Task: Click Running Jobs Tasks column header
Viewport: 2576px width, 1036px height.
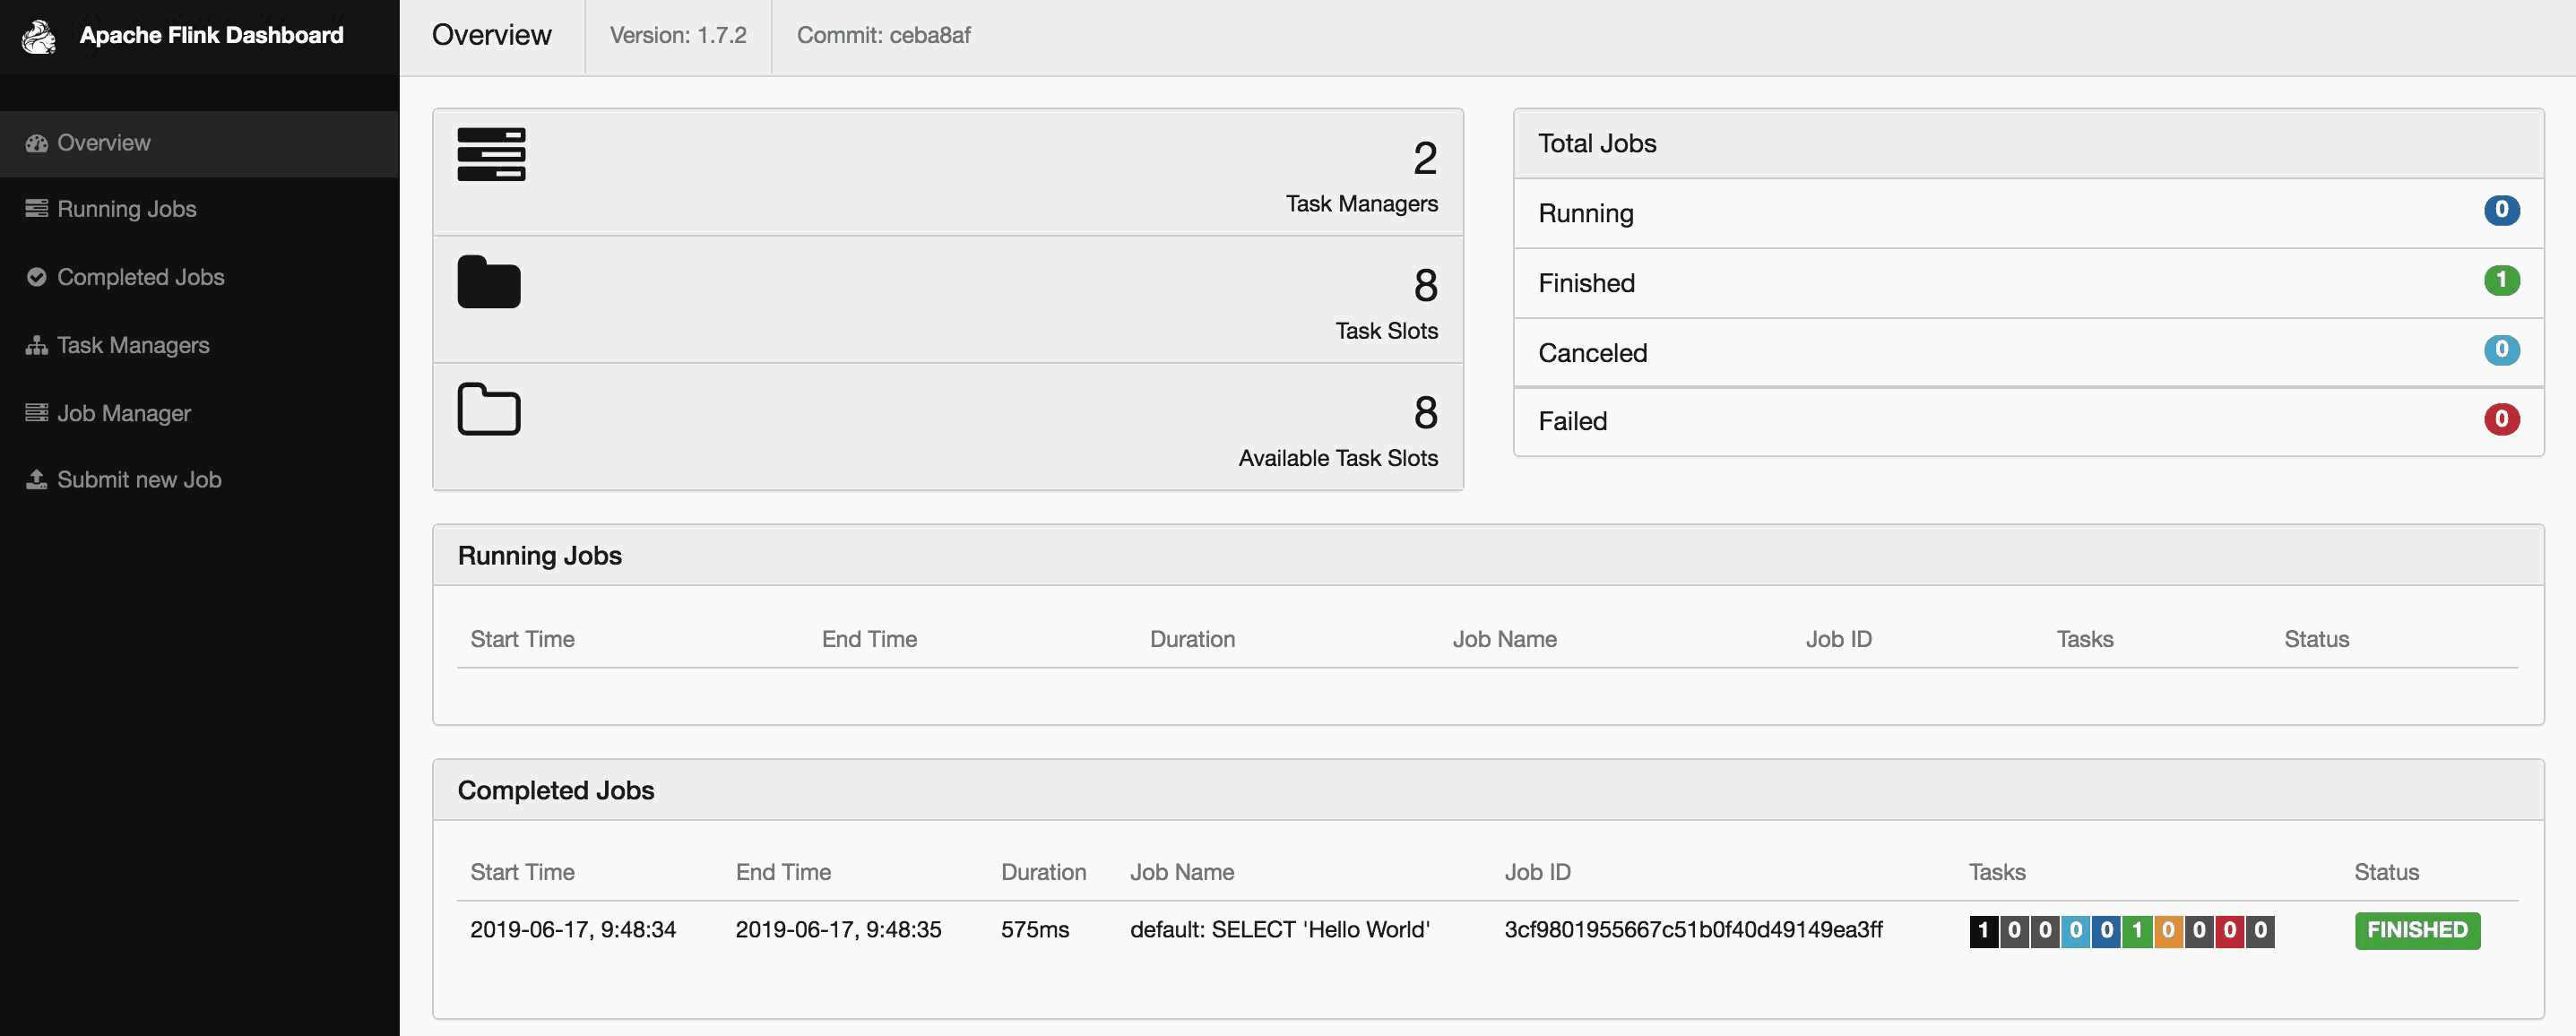Action: 2084,639
